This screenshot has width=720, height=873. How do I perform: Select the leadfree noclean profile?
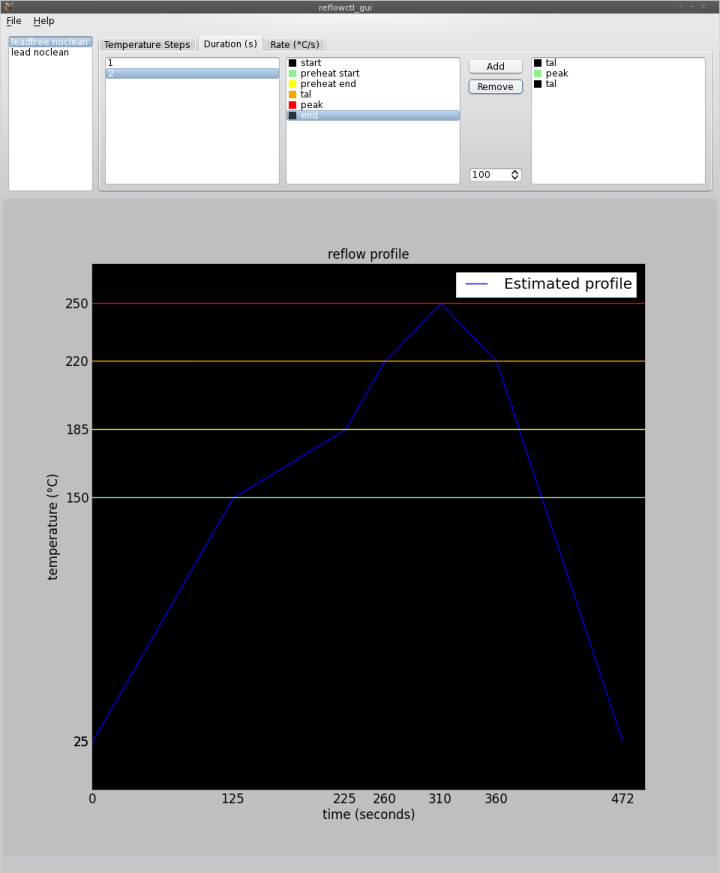coord(49,42)
